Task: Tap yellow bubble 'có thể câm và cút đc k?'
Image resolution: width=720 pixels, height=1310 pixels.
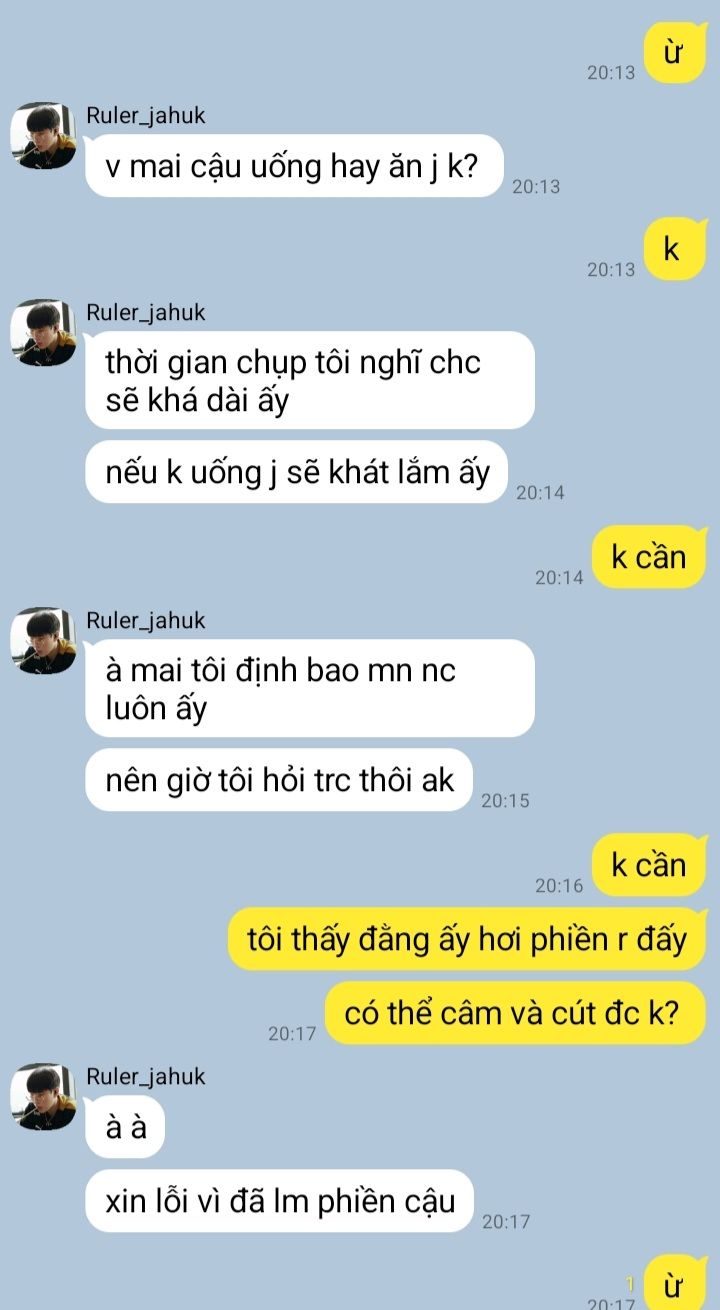Action: pos(517,1014)
